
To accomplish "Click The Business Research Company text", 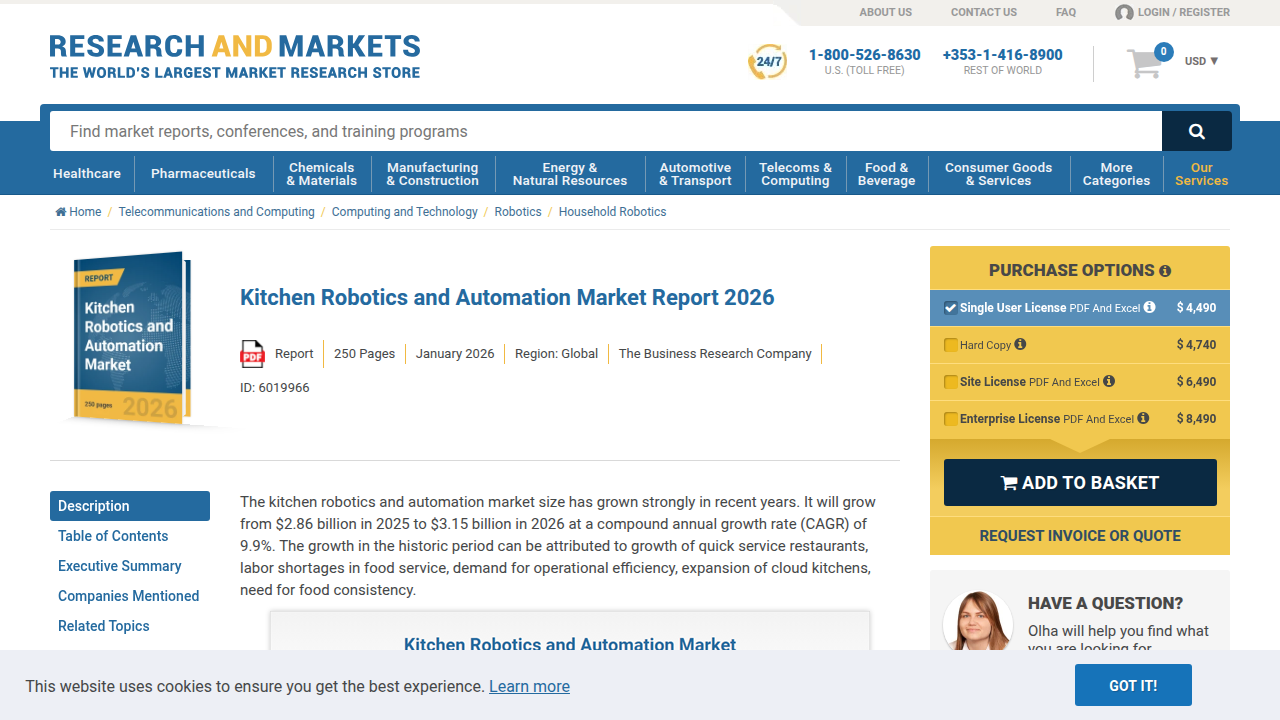I will pyautogui.click(x=715, y=354).
